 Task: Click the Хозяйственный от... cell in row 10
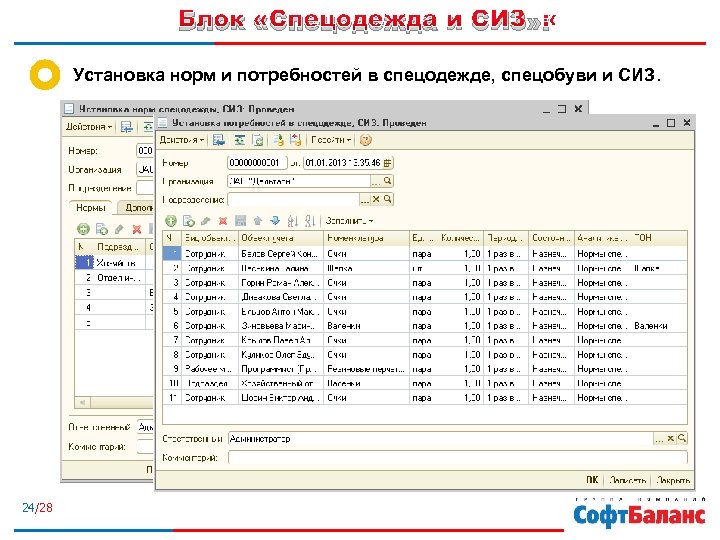281,383
